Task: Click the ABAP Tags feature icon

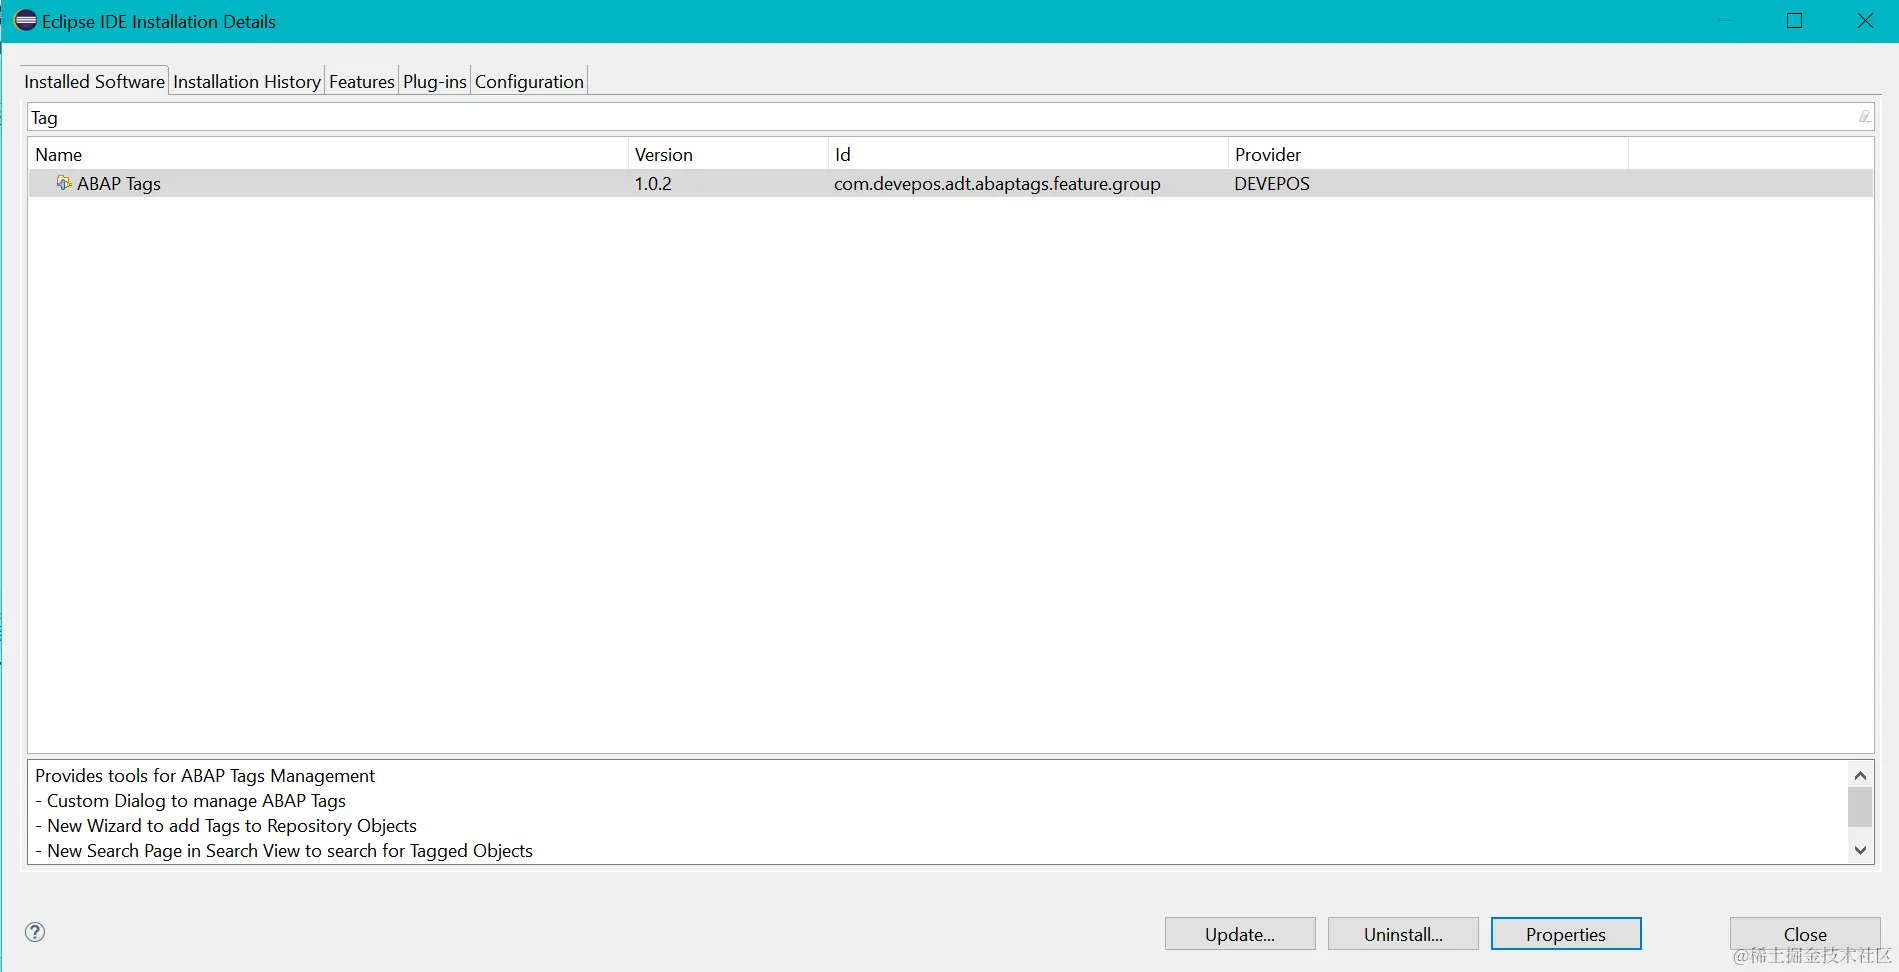Action: coord(64,183)
